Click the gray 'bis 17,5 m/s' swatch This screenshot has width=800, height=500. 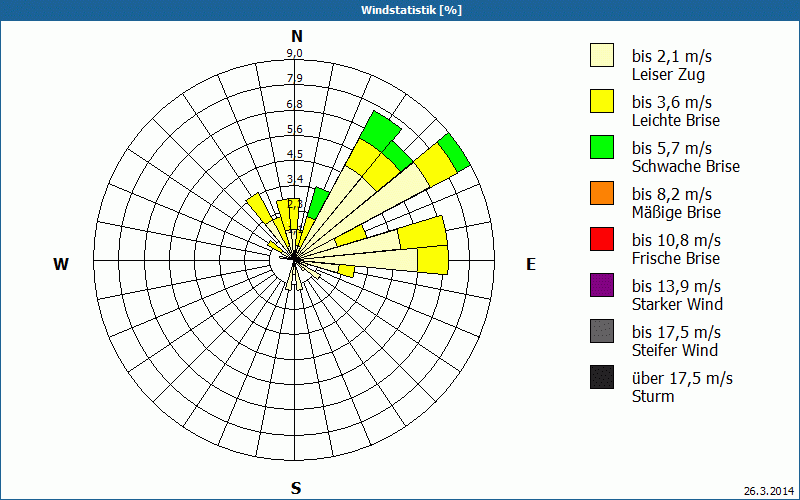point(602,331)
